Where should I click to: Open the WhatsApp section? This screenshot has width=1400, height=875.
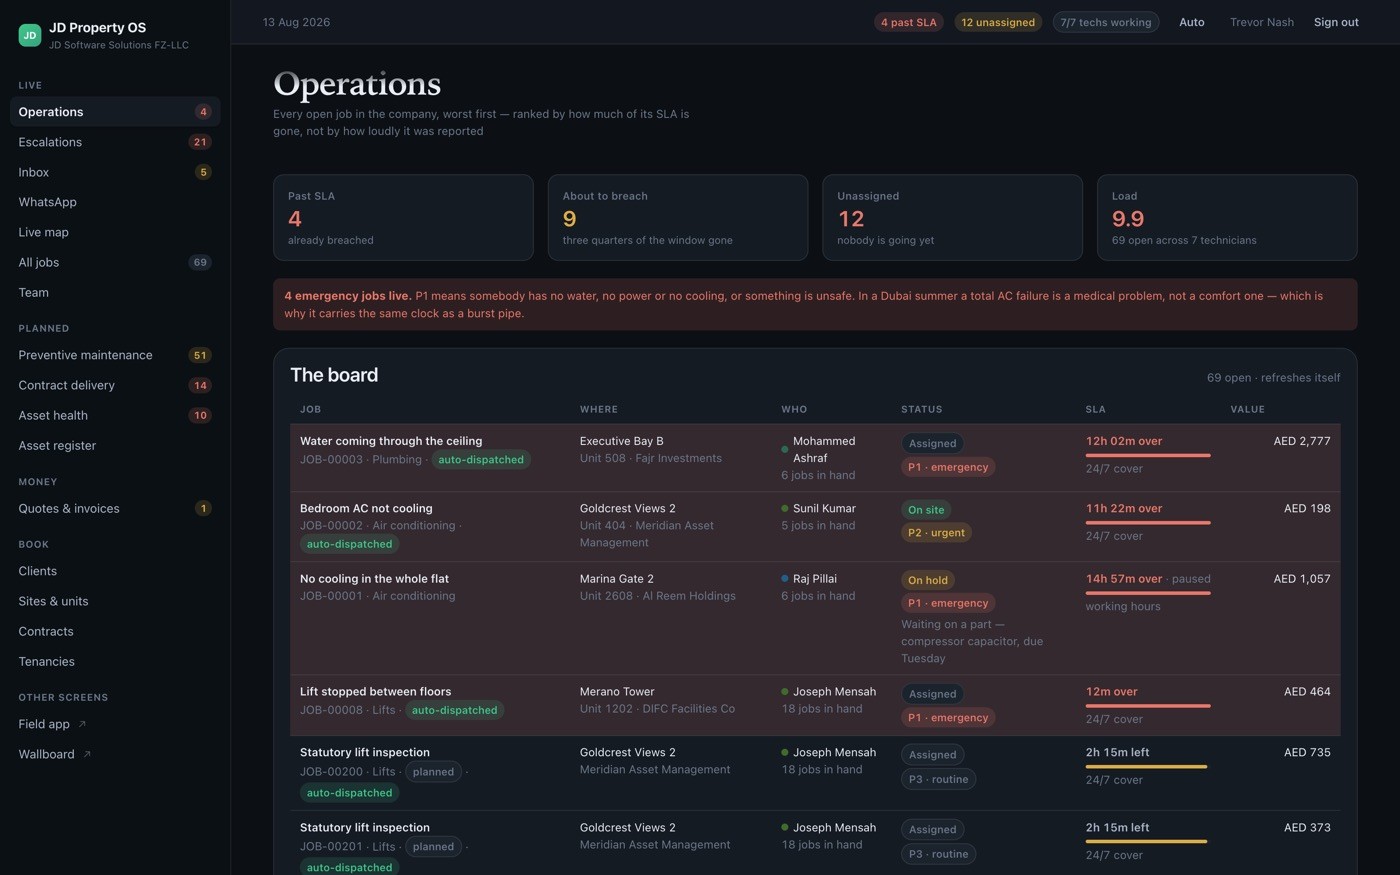tap(115, 202)
